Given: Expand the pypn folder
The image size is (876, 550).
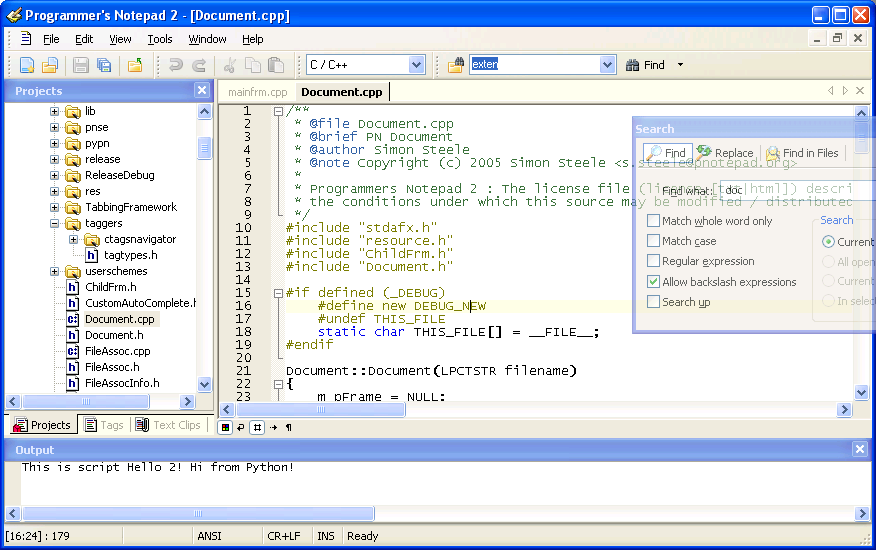Looking at the screenshot, I should [x=54, y=144].
